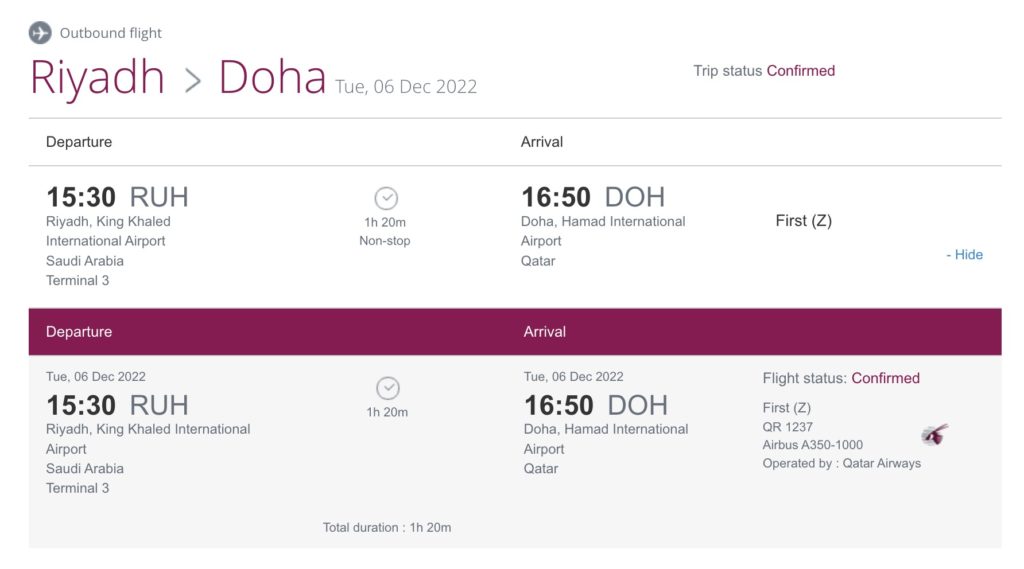Viewport: 1024px width, 569px height.
Task: Click the Doha city heading
Action: click(x=272, y=78)
